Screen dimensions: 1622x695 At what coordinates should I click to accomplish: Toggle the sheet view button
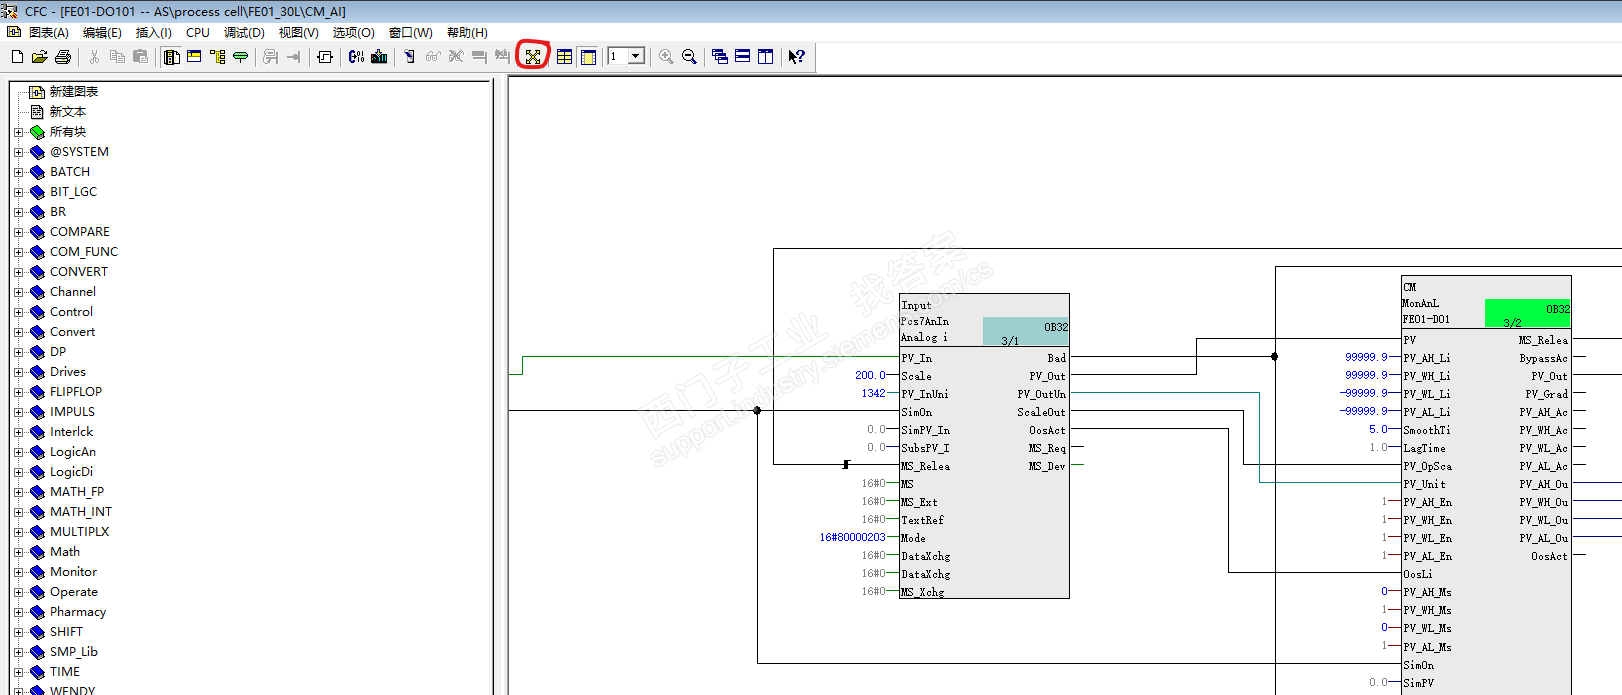point(588,57)
